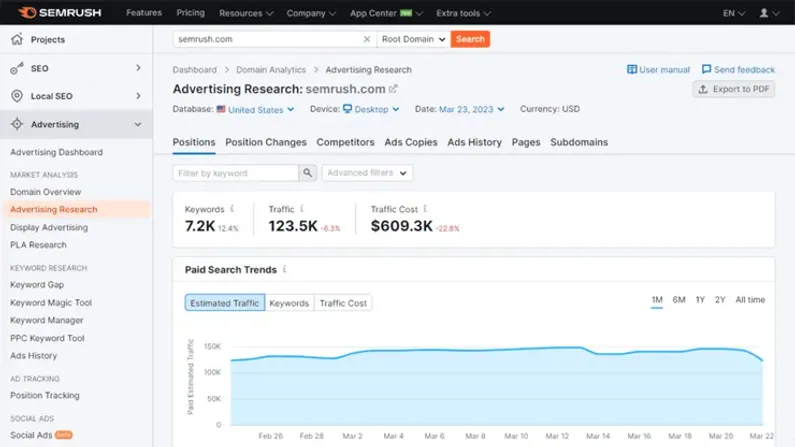Switch to the Position Changes tab
Screen dimensions: 795x447
click(x=266, y=142)
